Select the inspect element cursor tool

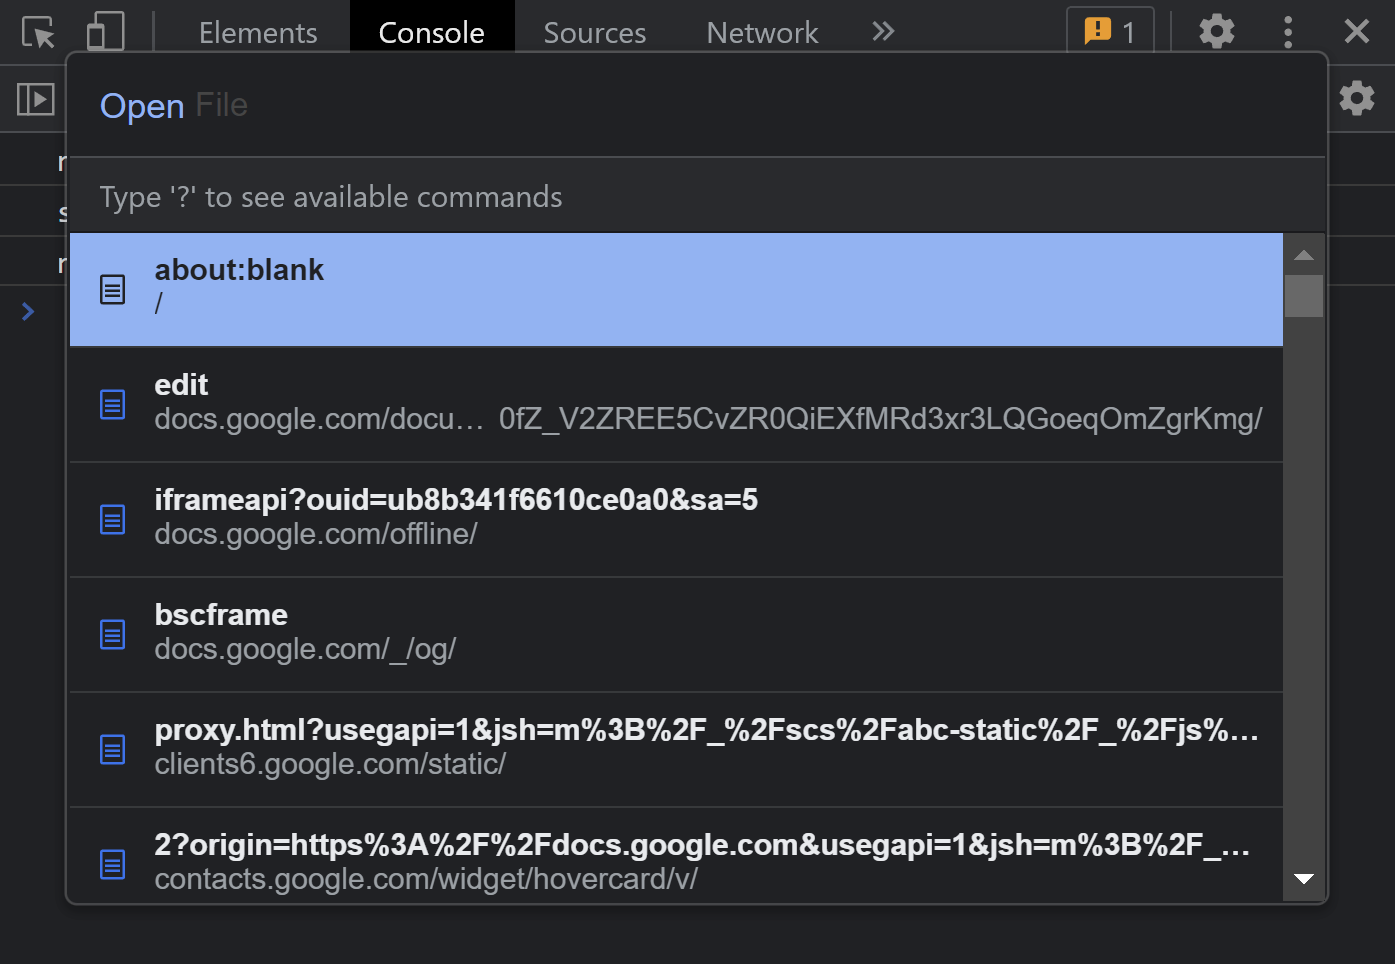(40, 30)
